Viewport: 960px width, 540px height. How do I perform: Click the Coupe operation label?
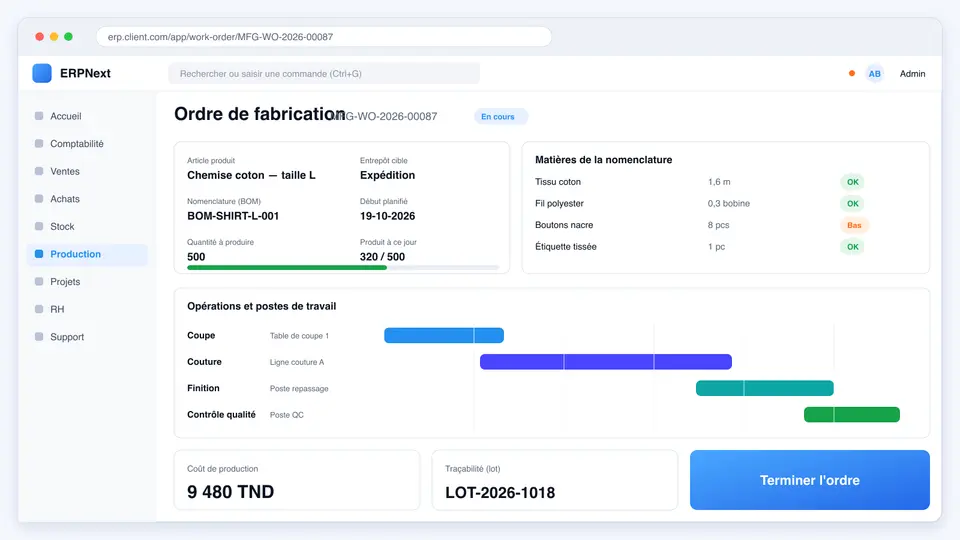(x=201, y=336)
